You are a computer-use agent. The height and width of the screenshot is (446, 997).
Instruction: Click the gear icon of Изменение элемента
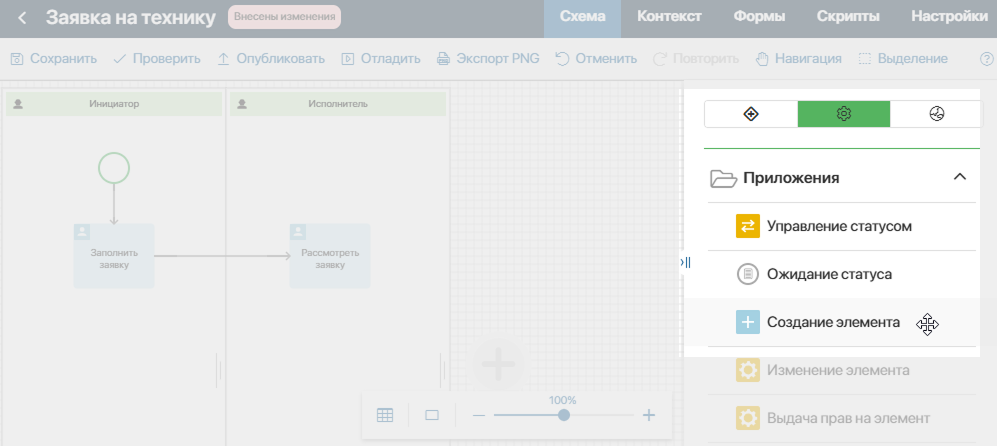pyautogui.click(x=748, y=370)
